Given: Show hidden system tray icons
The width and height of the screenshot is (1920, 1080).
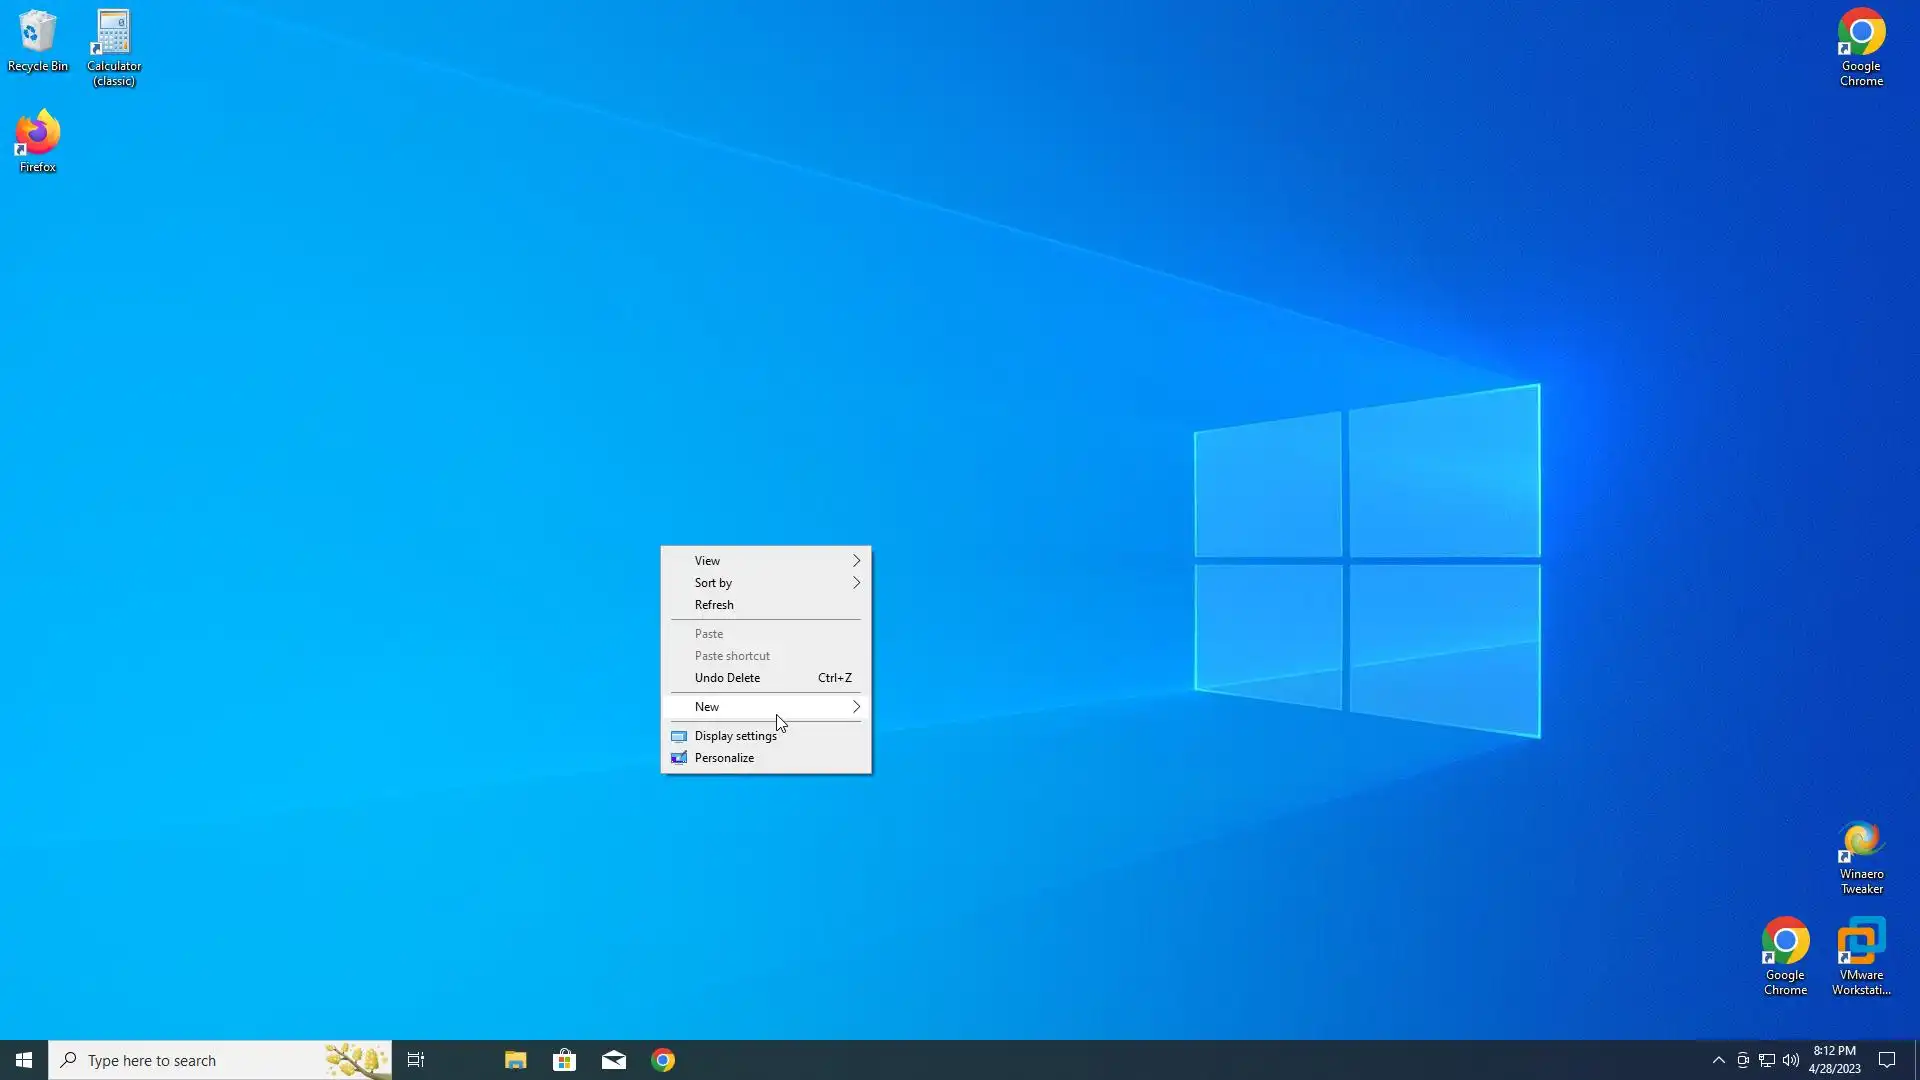Looking at the screenshot, I should [x=1718, y=1060].
